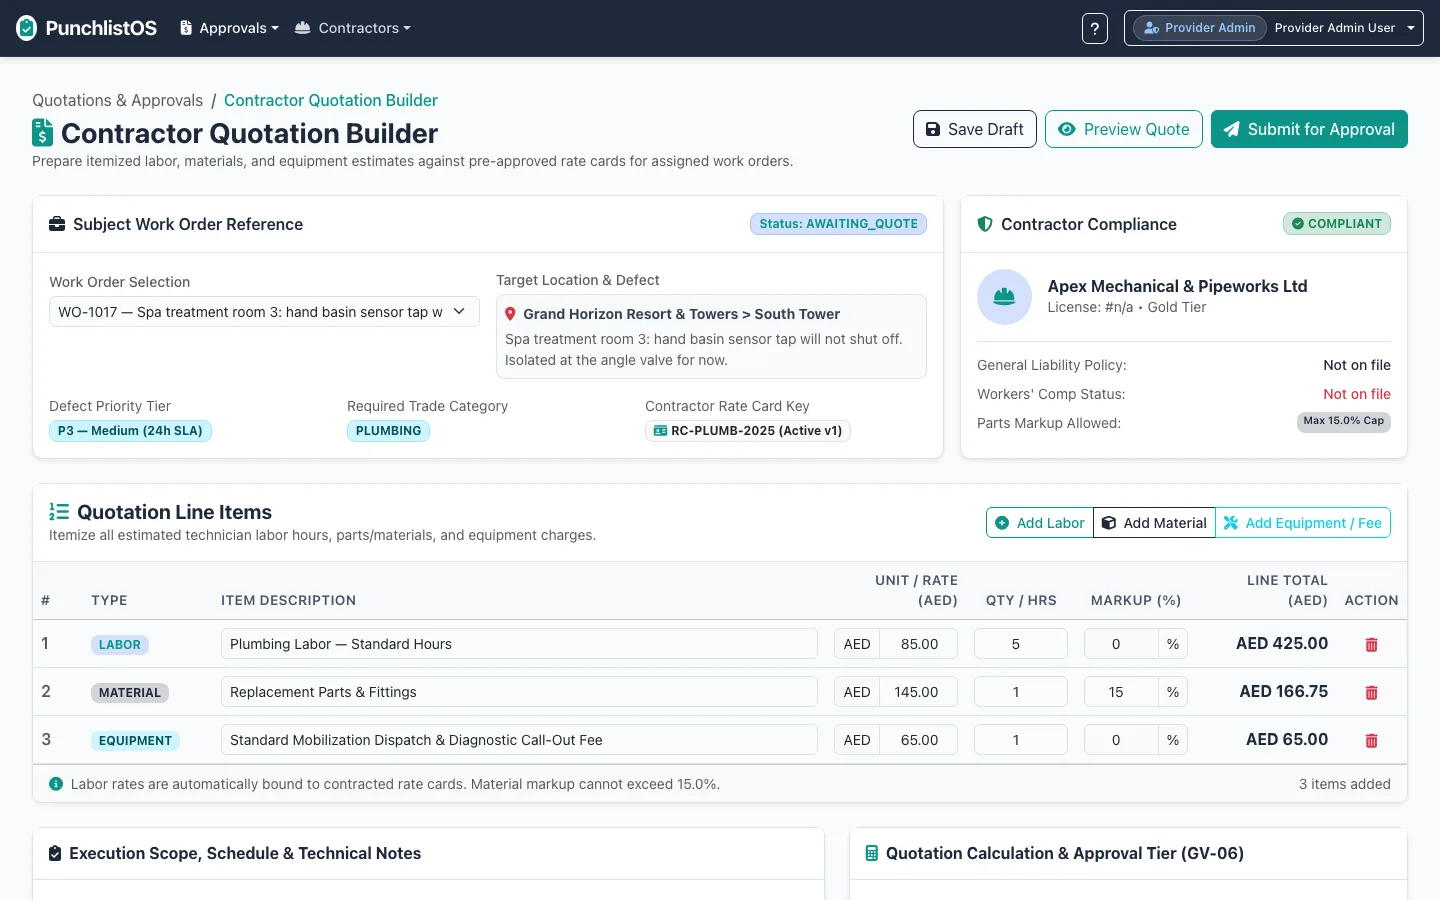This screenshot has width=1440, height=900.
Task: Edit the material markup field showing 15
Action: [x=1121, y=692]
